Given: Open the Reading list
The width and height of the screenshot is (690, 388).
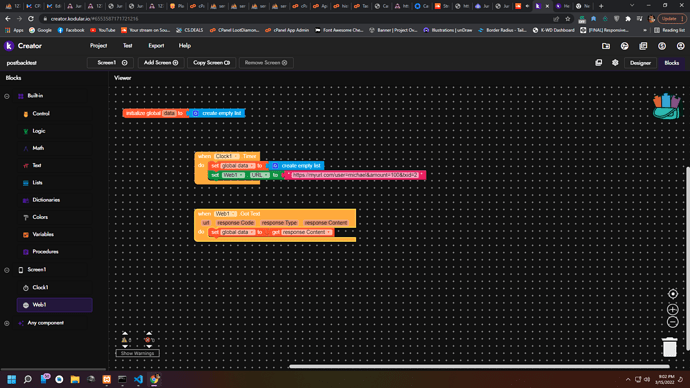Looking at the screenshot, I should click(669, 30).
